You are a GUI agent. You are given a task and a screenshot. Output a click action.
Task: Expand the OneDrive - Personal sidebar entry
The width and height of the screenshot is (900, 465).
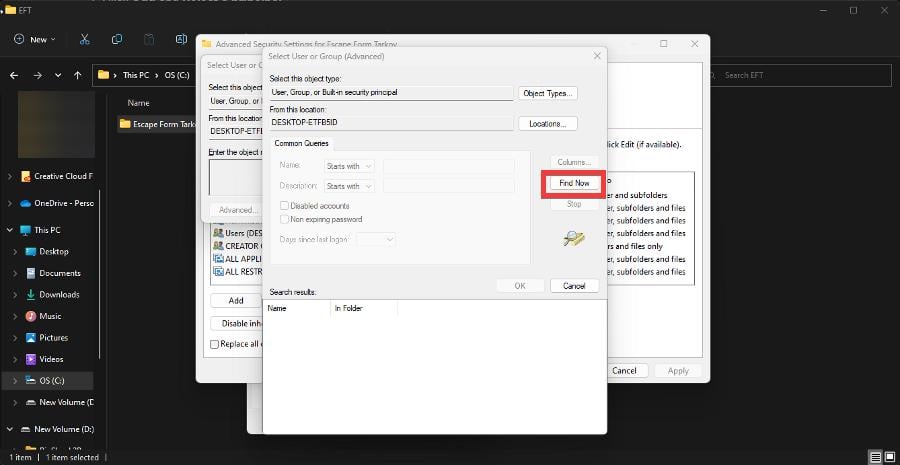(10, 203)
